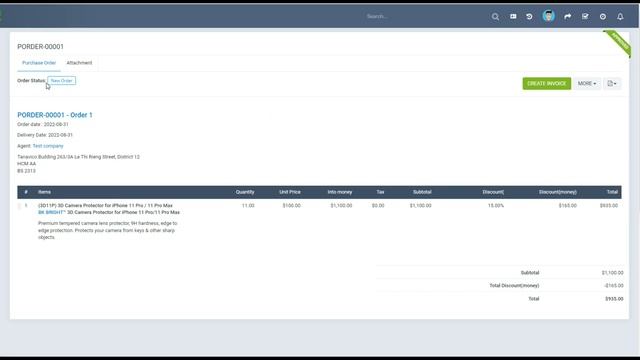
Task: Click the Create Invoice button
Action: coord(547,83)
